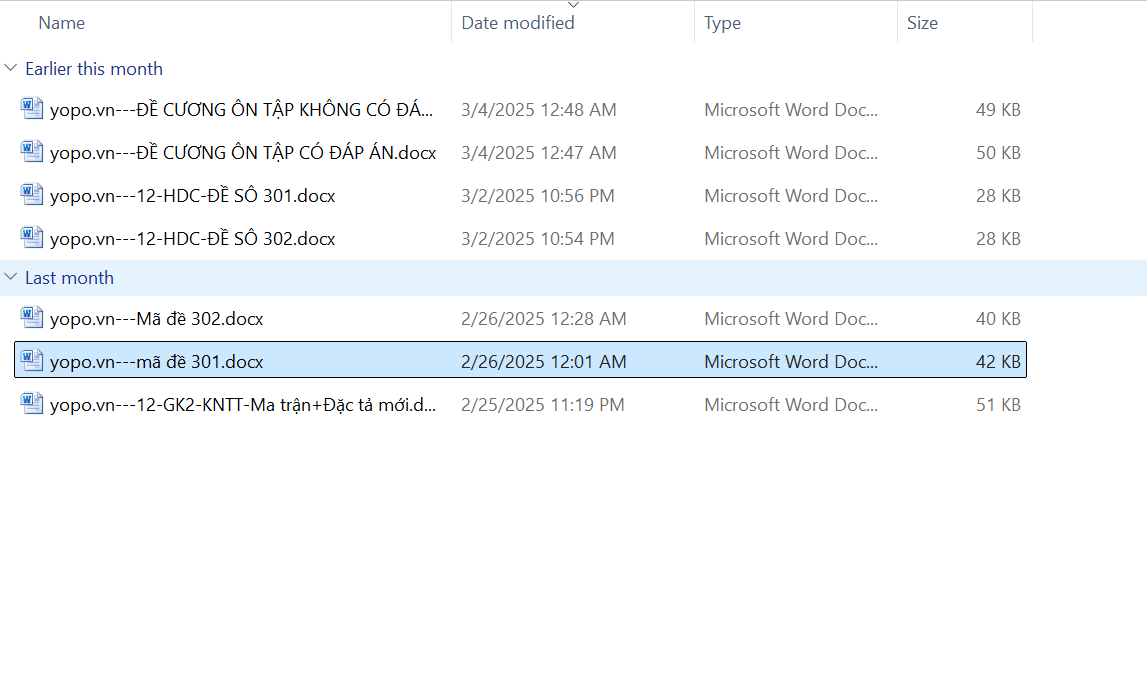
Task: Click Word icon of 12-GK2-KNTT-Ma trận file
Action: pyautogui.click(x=32, y=404)
